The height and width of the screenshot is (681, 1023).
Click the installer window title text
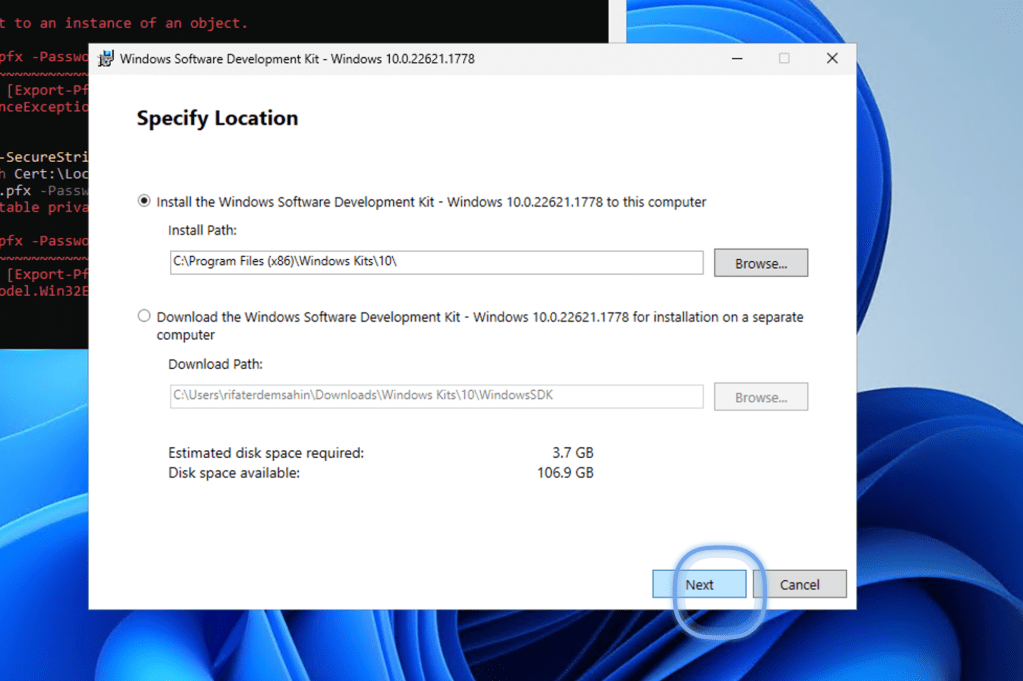[297, 59]
